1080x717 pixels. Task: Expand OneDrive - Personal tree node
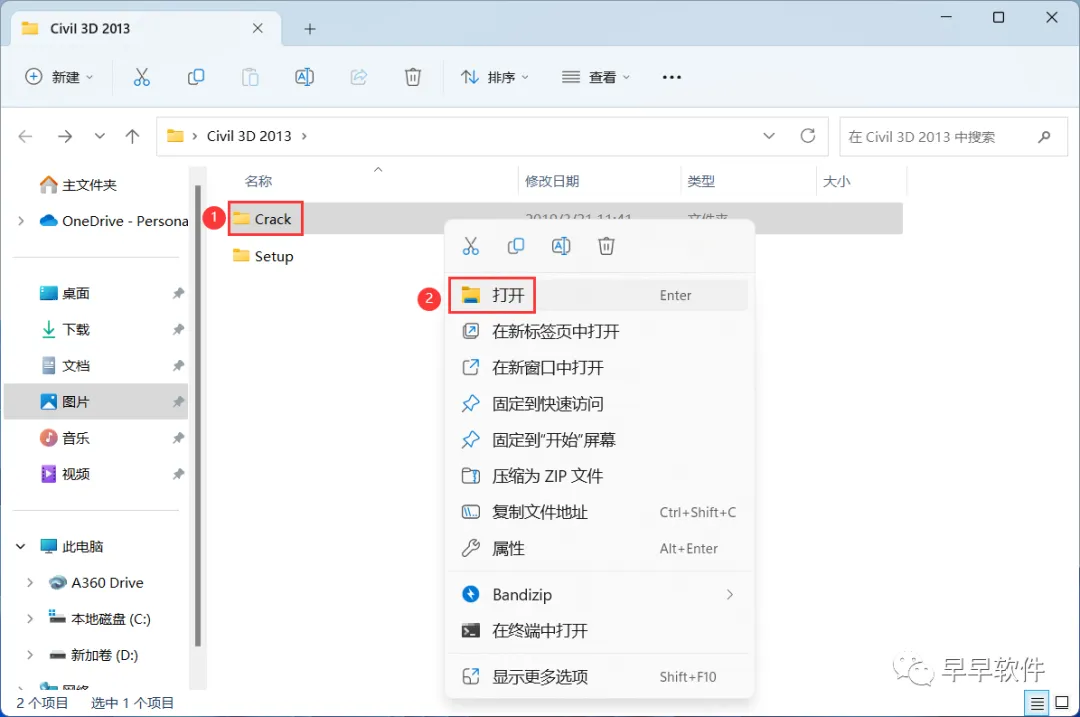point(21,221)
